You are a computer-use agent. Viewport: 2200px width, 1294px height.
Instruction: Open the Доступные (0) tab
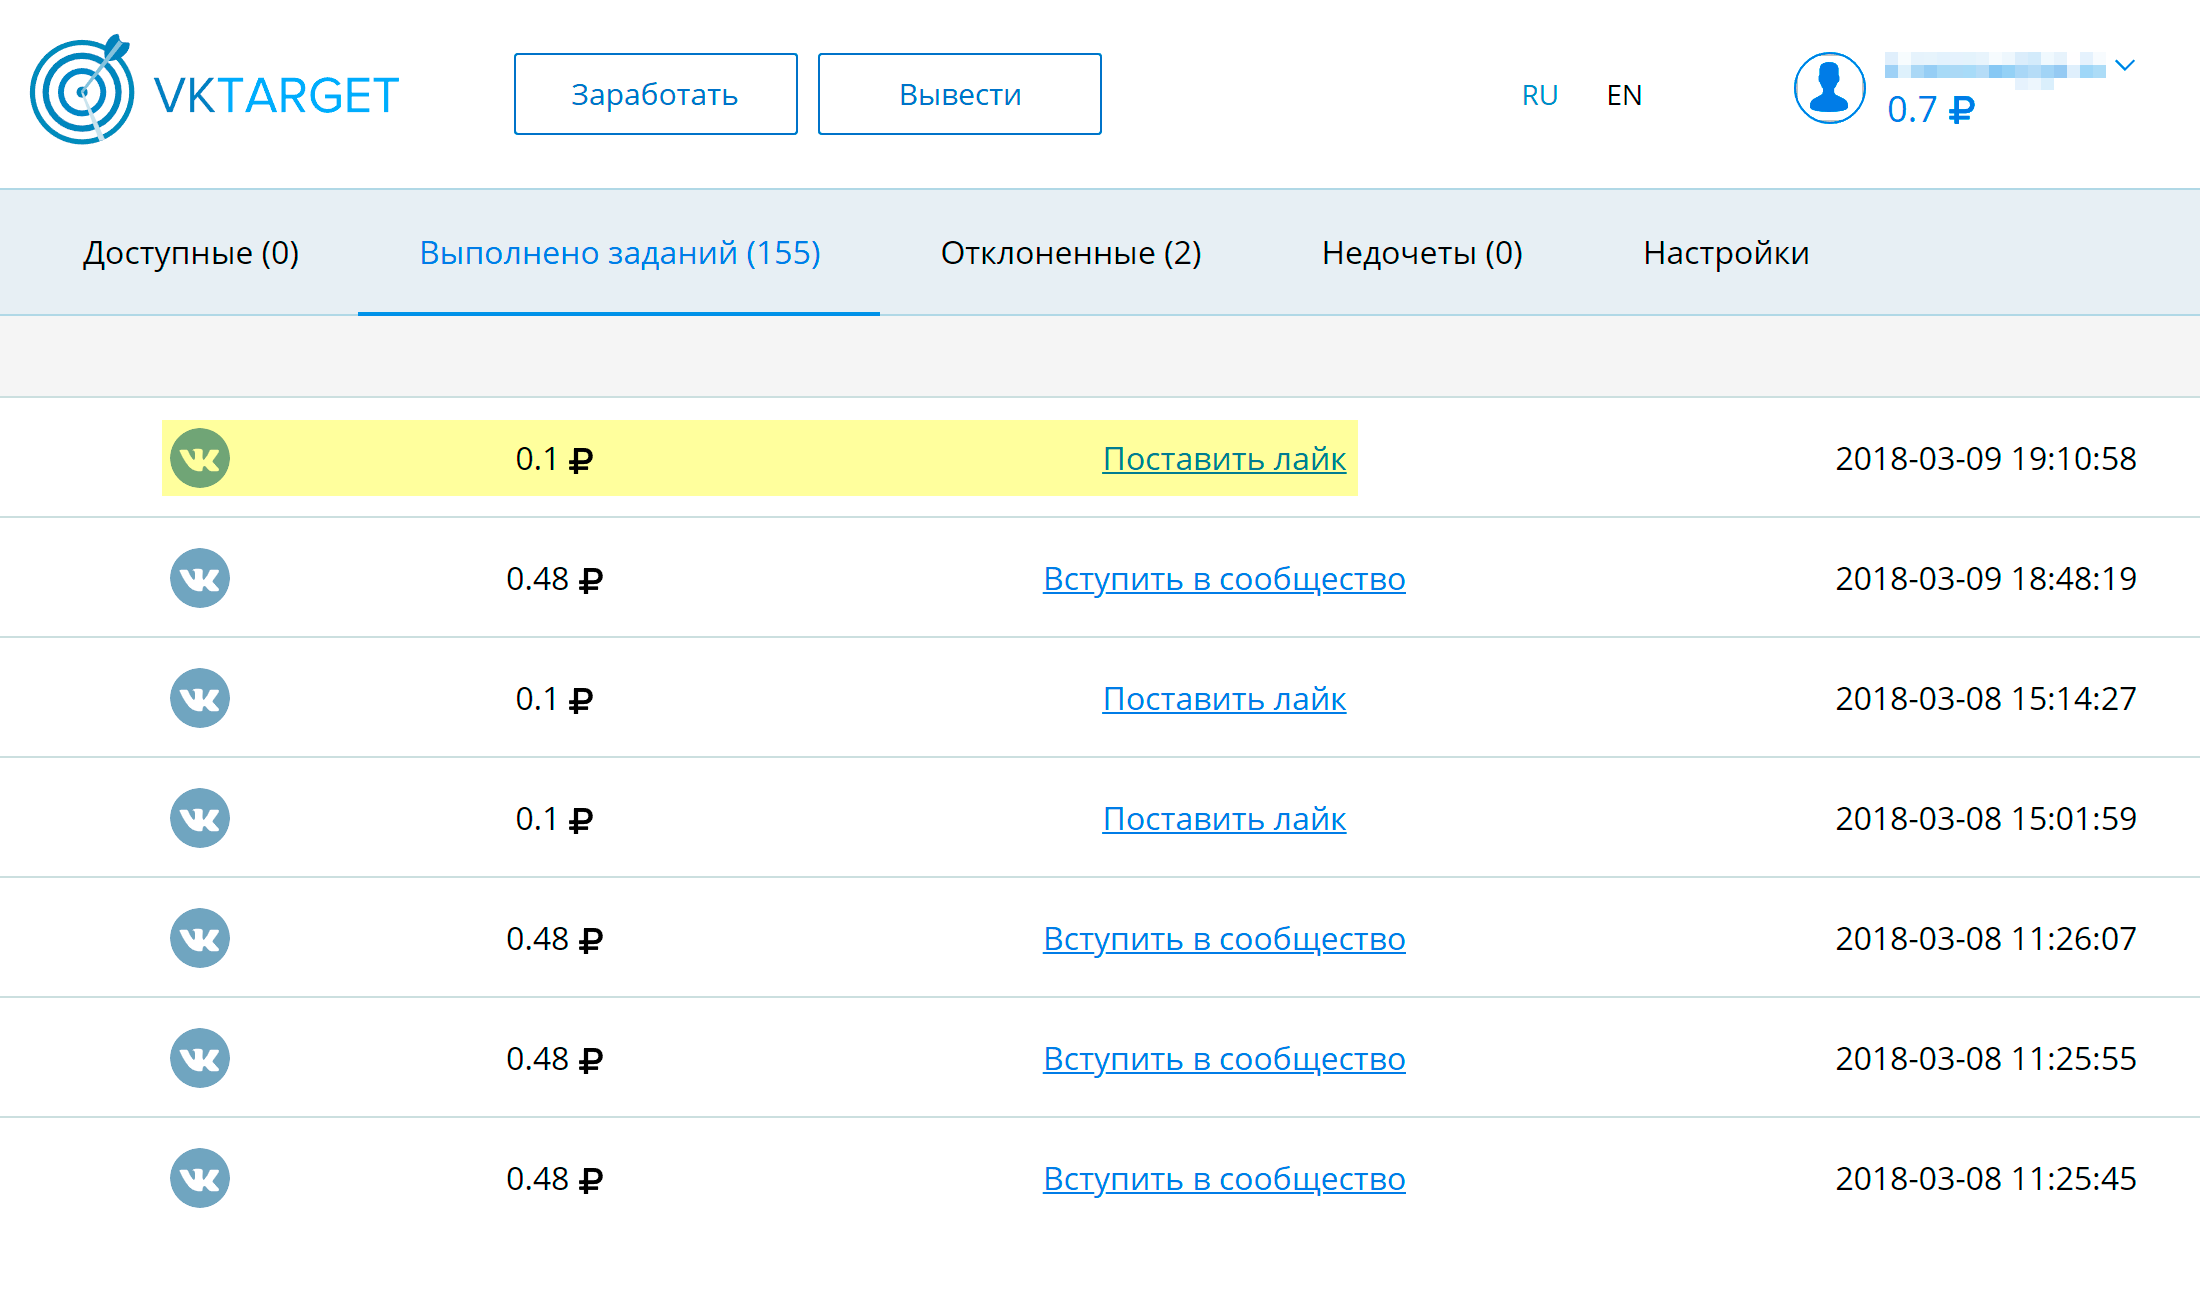point(191,253)
